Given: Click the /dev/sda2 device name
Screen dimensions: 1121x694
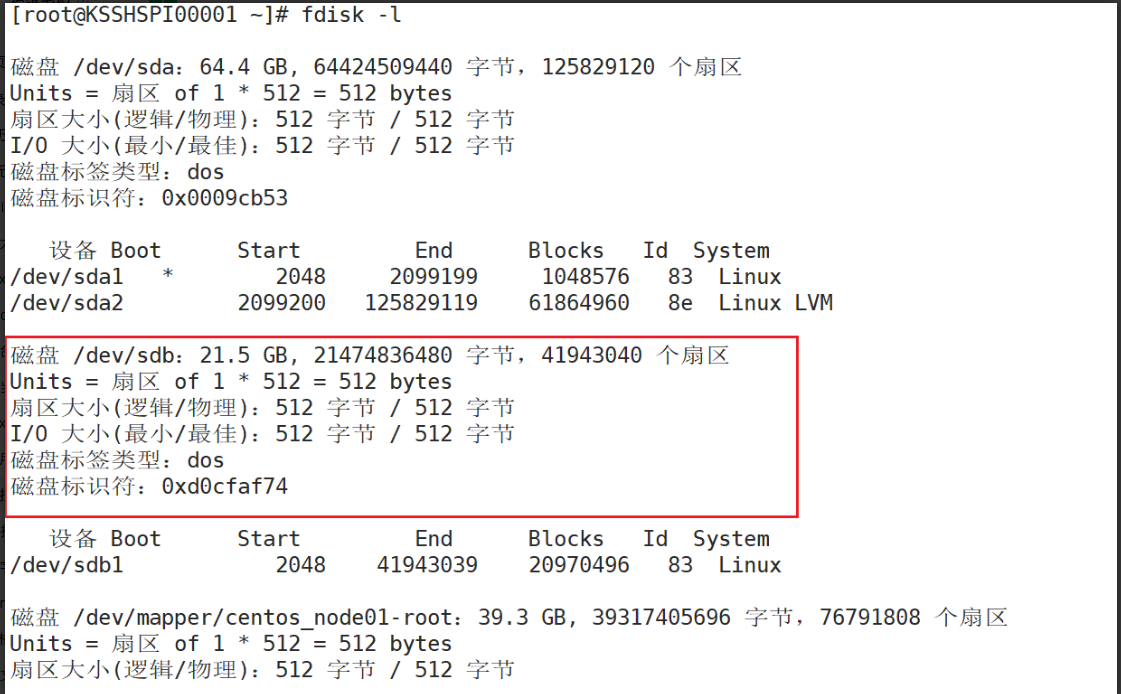Looking at the screenshot, I should 66,303.
